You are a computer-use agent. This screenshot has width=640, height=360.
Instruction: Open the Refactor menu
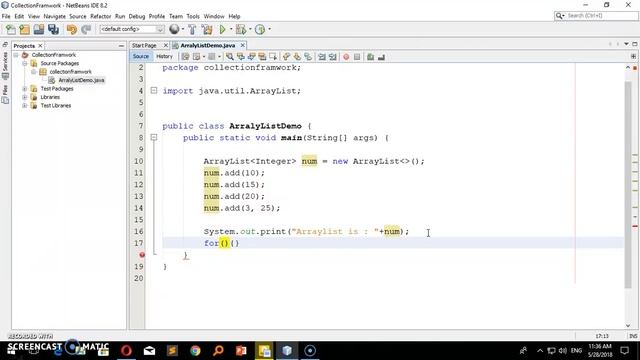[100, 16]
